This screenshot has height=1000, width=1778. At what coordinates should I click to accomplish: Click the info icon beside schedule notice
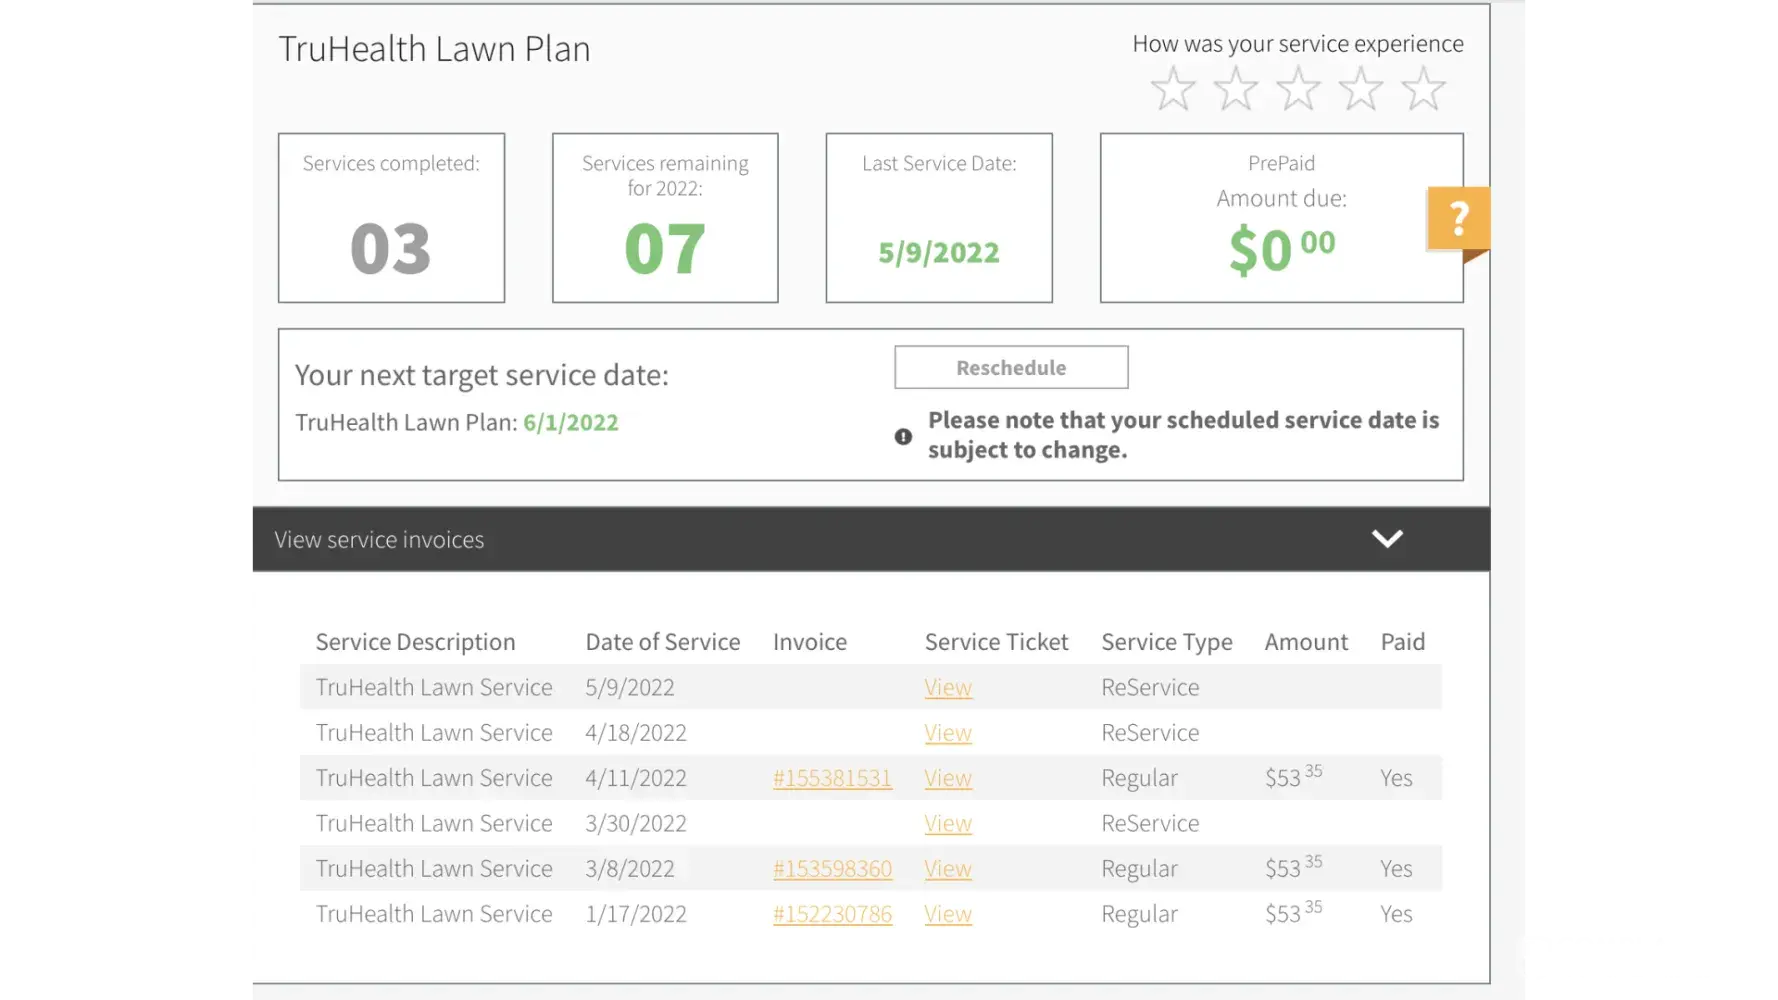903,437
